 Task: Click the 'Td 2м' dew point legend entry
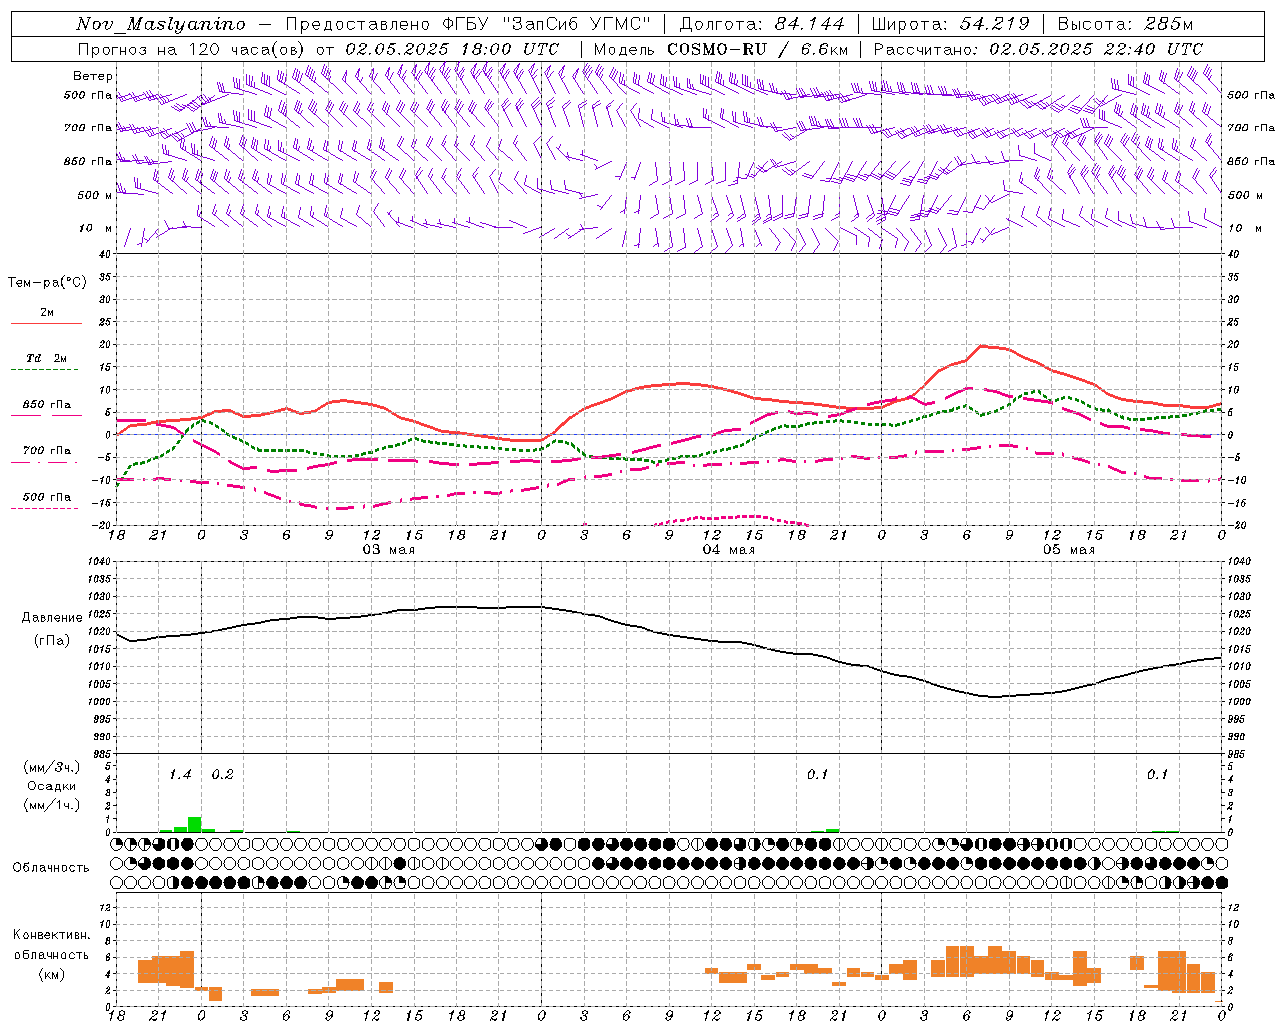click(47, 358)
